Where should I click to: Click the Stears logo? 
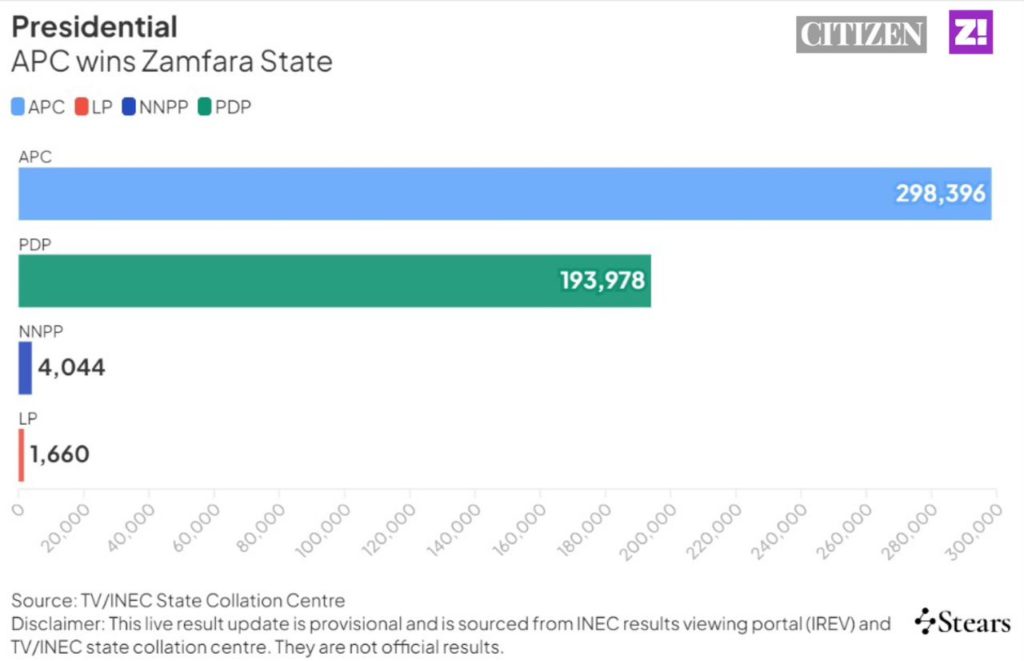click(x=963, y=622)
